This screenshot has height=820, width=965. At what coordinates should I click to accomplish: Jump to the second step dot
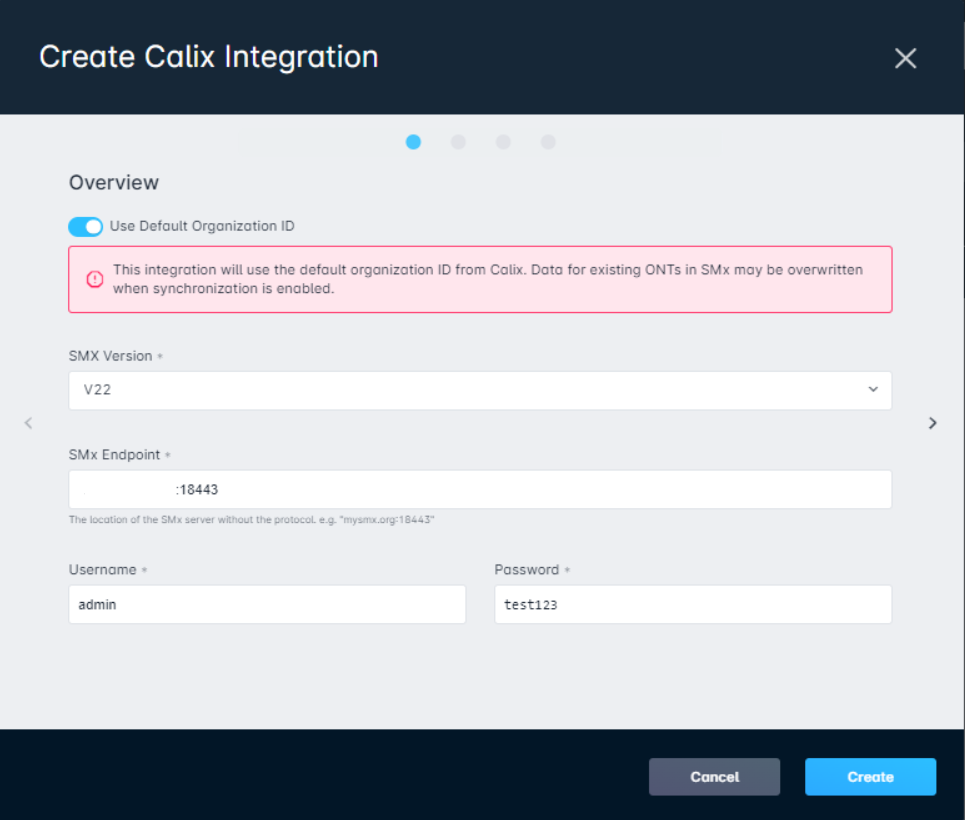pos(458,142)
